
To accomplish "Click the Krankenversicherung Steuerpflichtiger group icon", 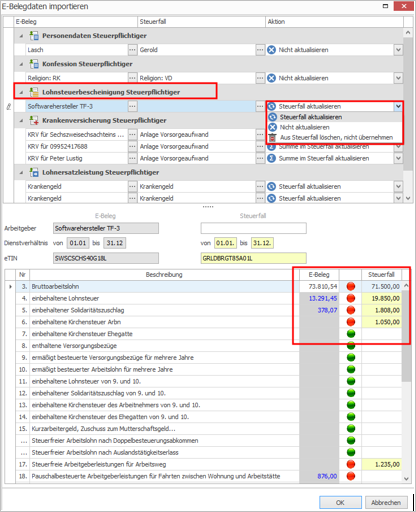I will pos(34,120).
